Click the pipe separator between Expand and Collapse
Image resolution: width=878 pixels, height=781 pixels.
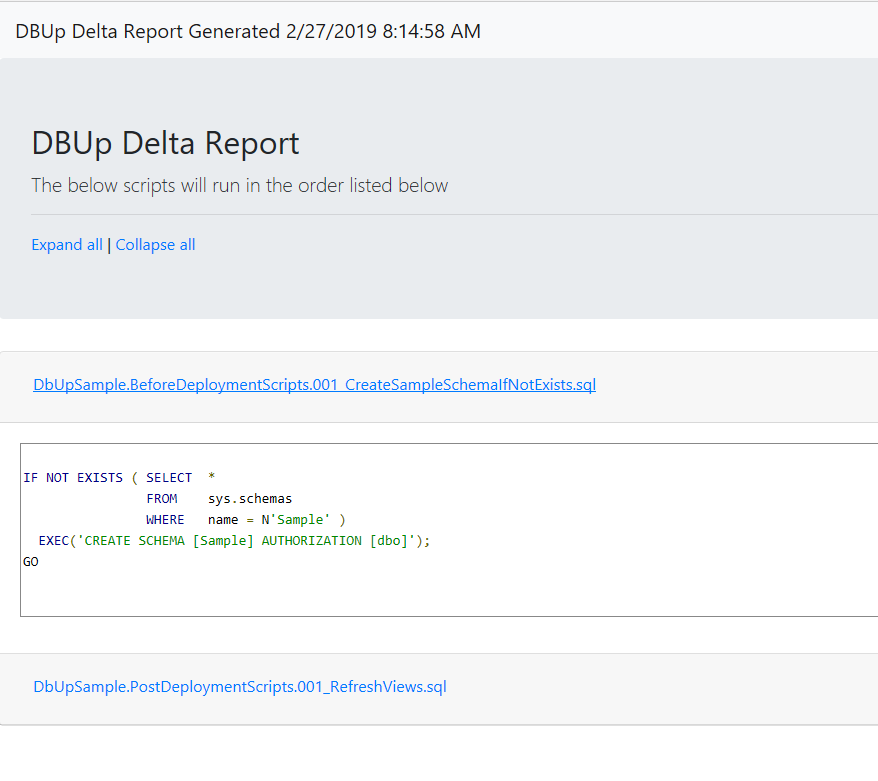pos(109,245)
